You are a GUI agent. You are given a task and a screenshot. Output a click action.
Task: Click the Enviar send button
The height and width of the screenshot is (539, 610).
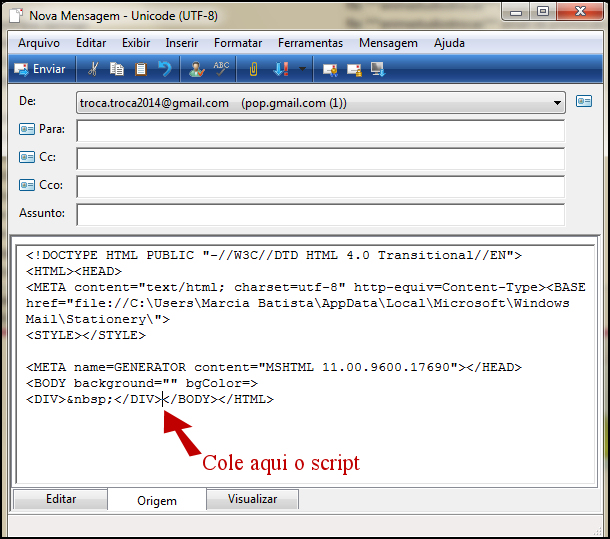[40, 69]
